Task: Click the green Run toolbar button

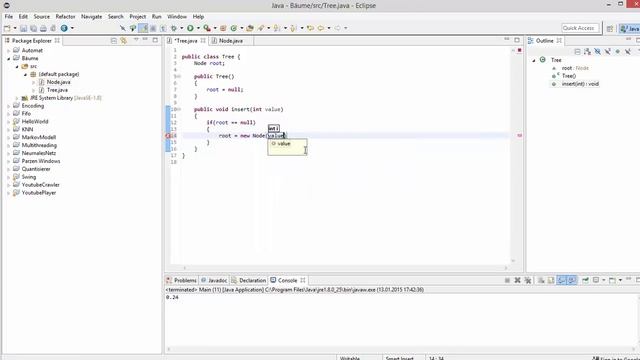Action: (190, 28)
